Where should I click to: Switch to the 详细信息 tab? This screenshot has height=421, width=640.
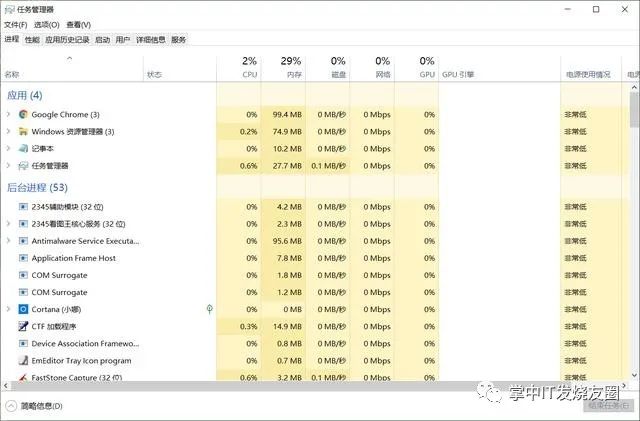[151, 40]
